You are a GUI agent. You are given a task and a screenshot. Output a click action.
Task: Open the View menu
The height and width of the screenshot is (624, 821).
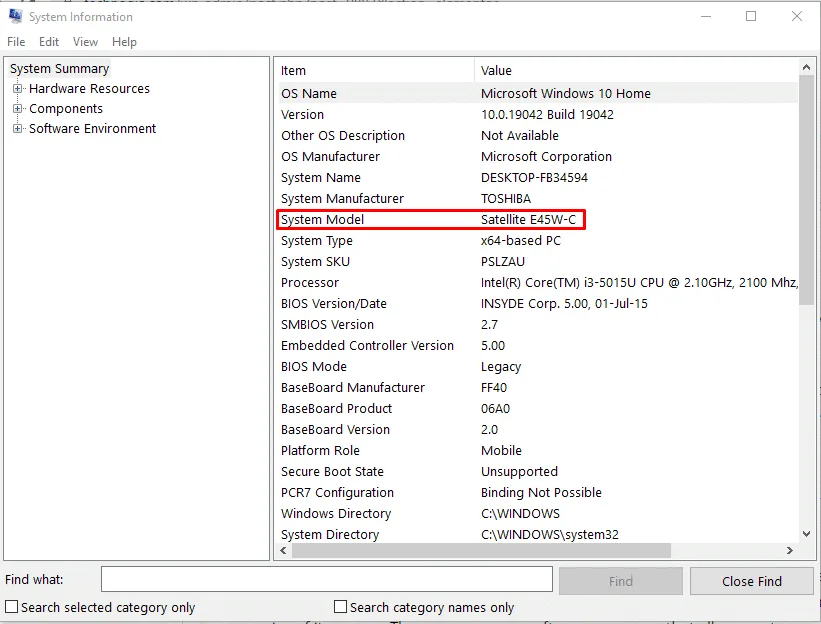pos(85,42)
